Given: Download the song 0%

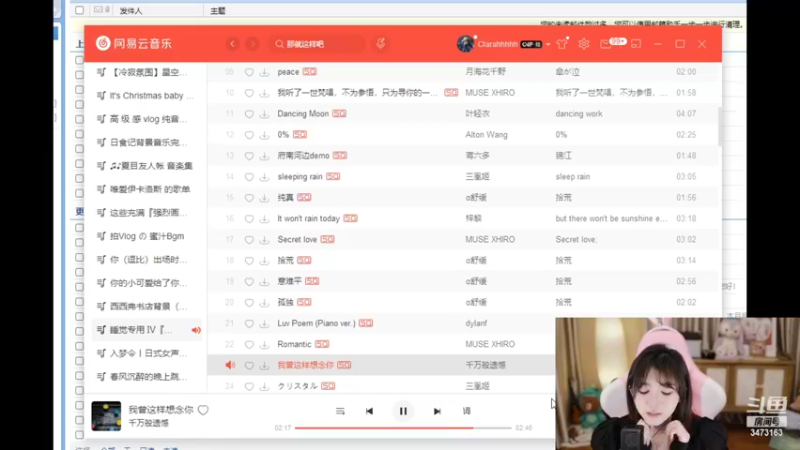Looking at the screenshot, I should click(264, 135).
